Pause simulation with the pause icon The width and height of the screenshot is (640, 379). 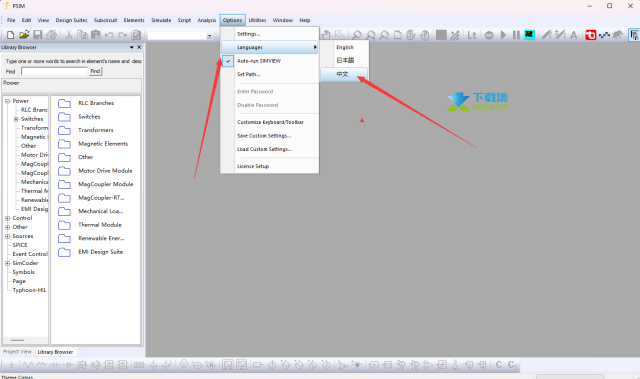(516, 35)
